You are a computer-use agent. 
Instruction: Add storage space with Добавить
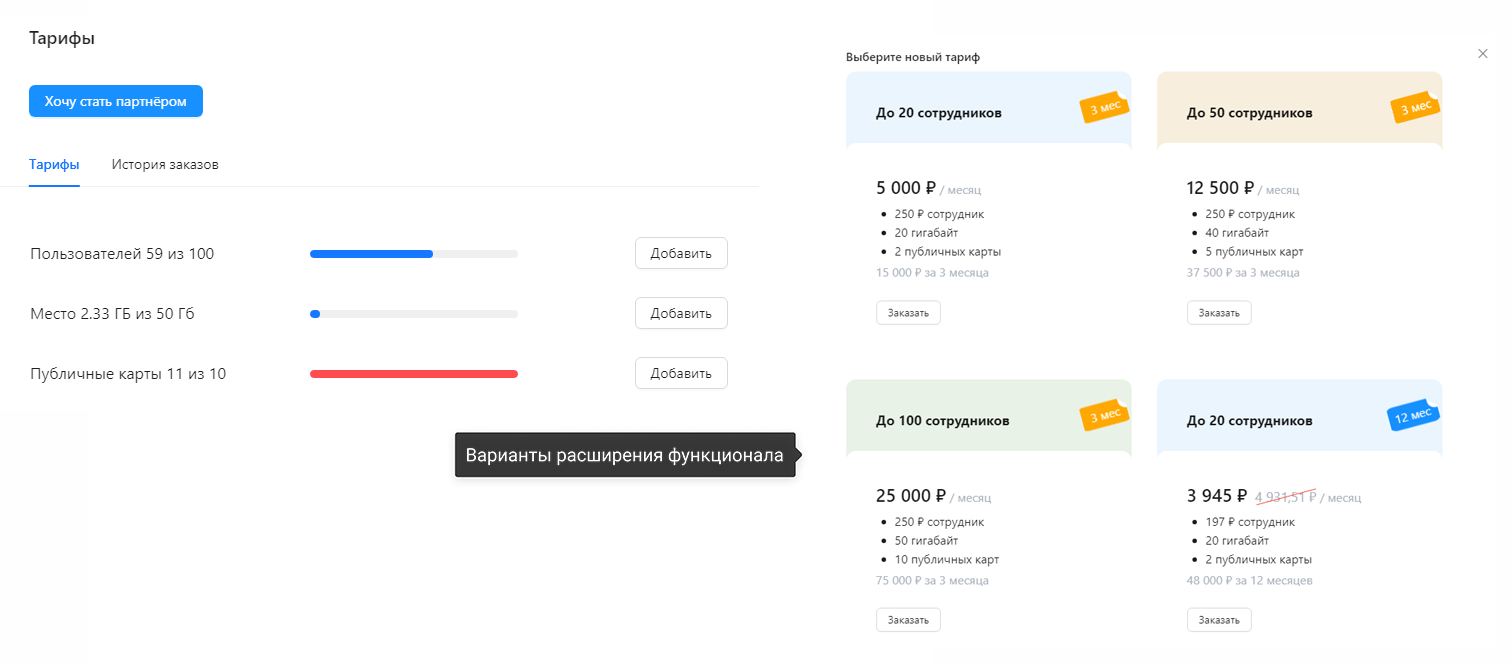tap(681, 313)
